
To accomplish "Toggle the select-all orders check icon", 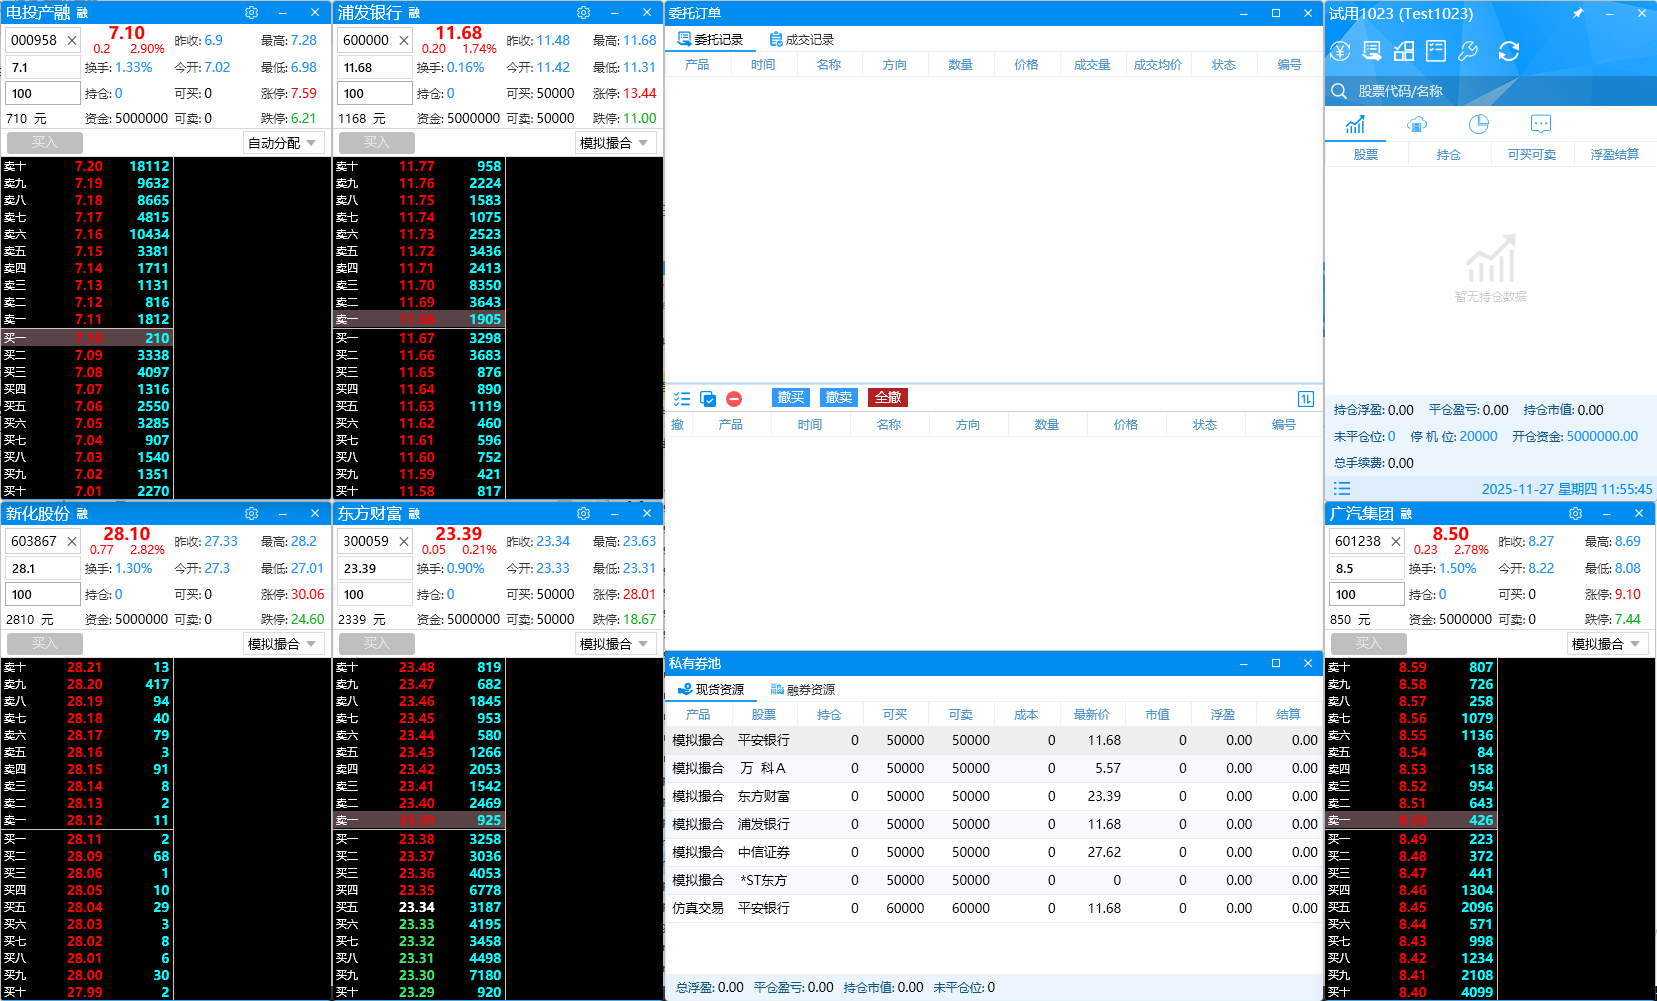I will click(708, 399).
